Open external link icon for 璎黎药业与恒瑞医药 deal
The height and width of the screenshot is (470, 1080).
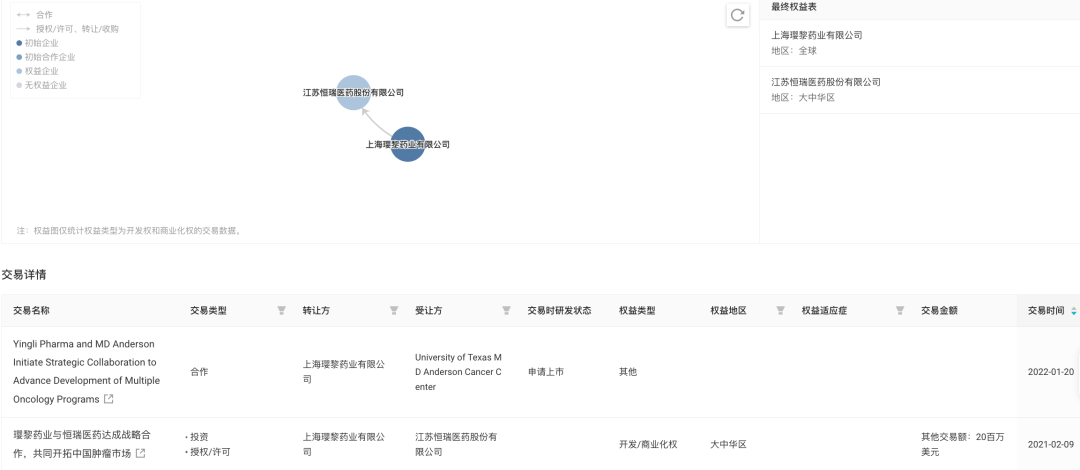click(141, 453)
